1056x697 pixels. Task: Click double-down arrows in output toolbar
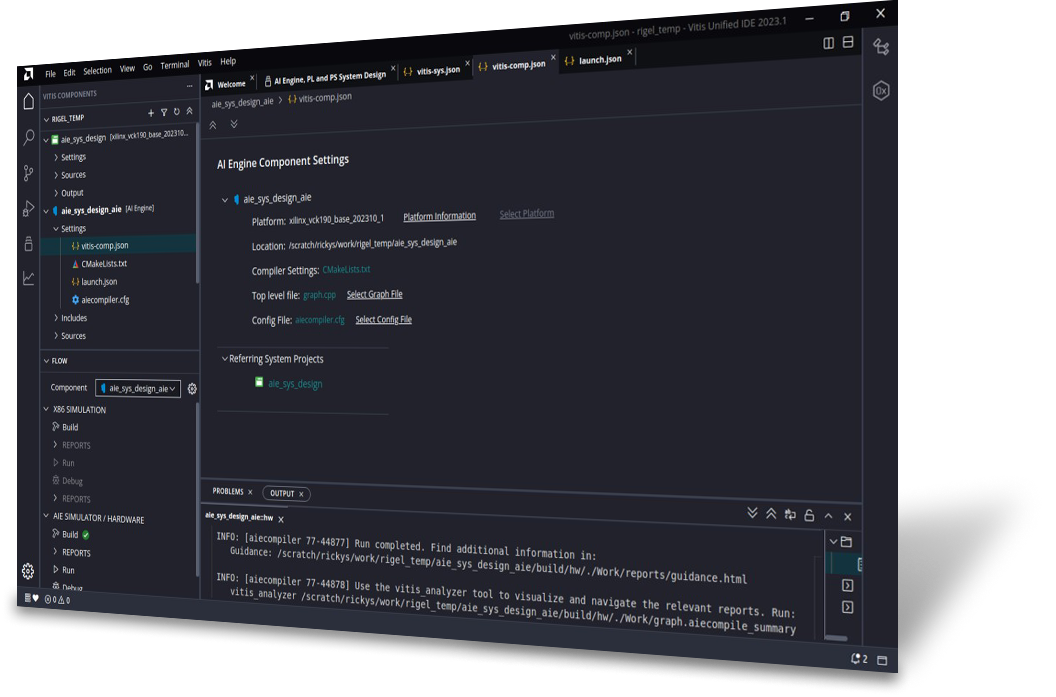[752, 513]
